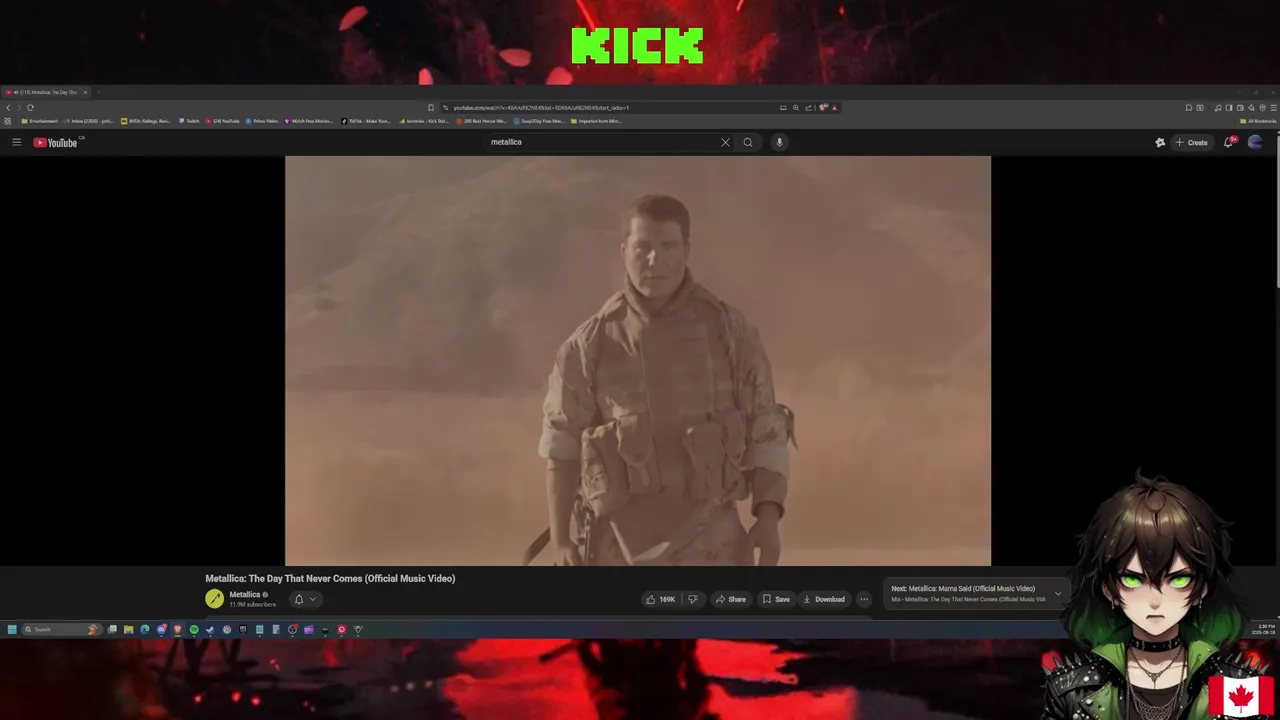This screenshot has height=720, width=1280.
Task: Click the browser address bar URL
Action: tap(541, 107)
